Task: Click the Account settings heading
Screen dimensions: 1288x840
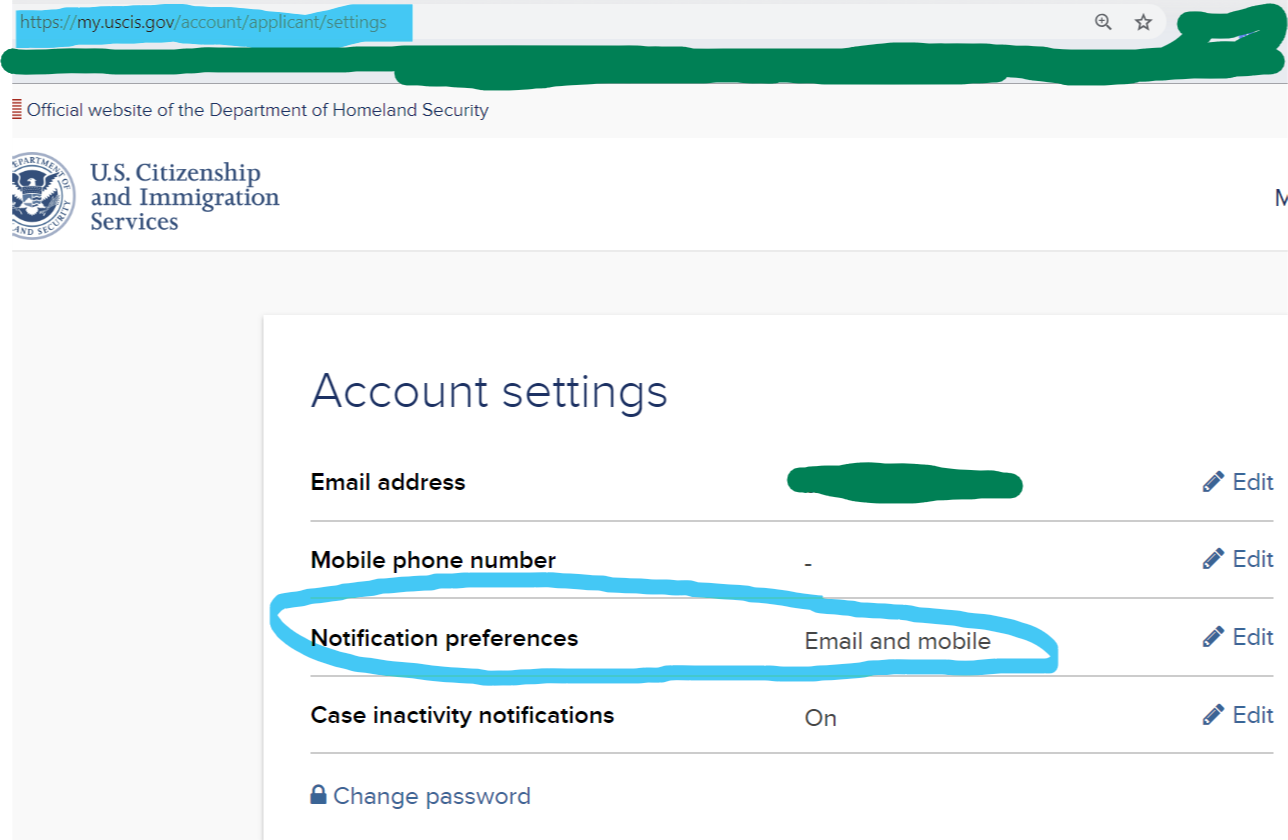Action: click(489, 391)
